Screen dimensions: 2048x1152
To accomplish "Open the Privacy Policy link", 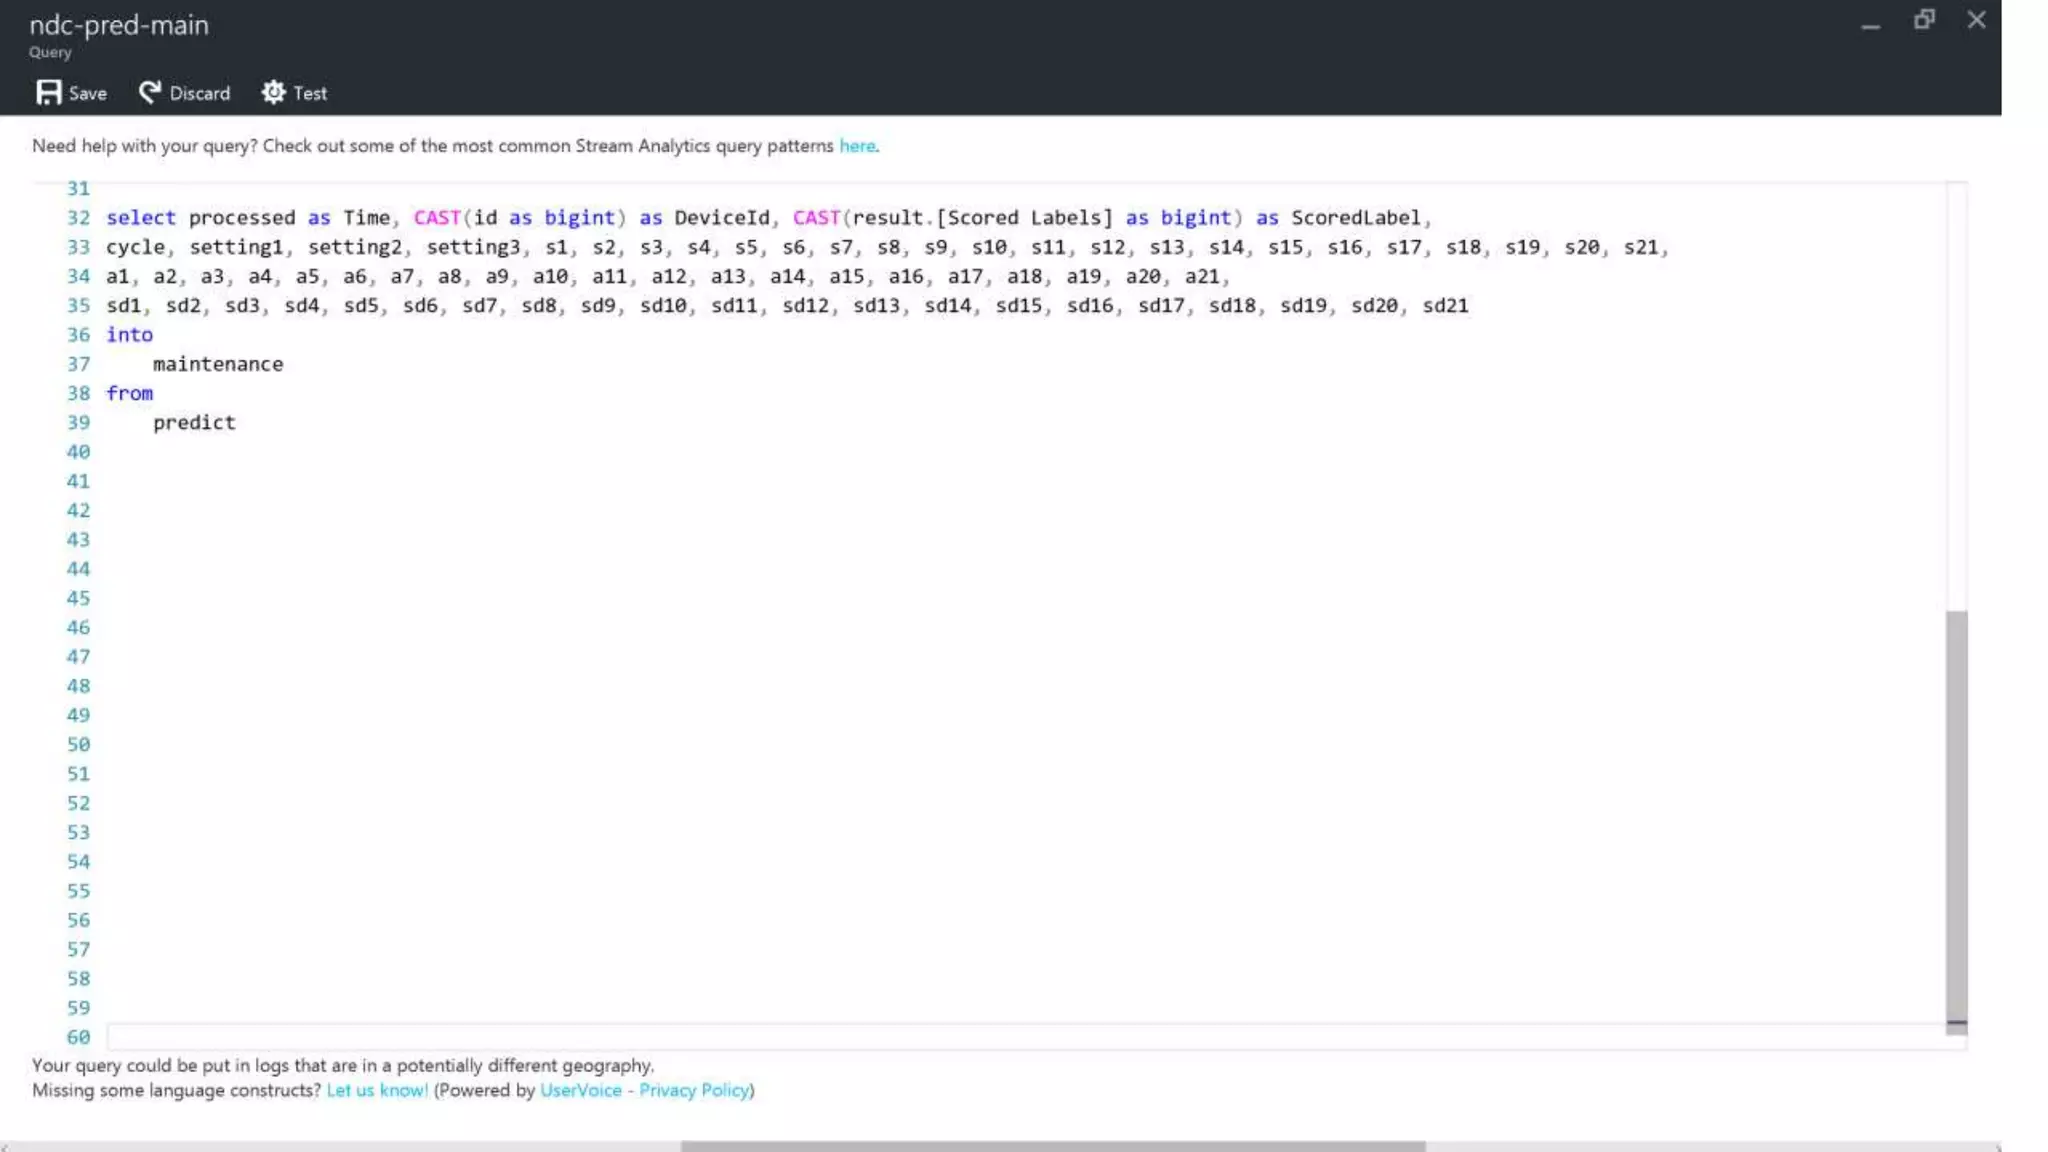I will click(694, 1091).
